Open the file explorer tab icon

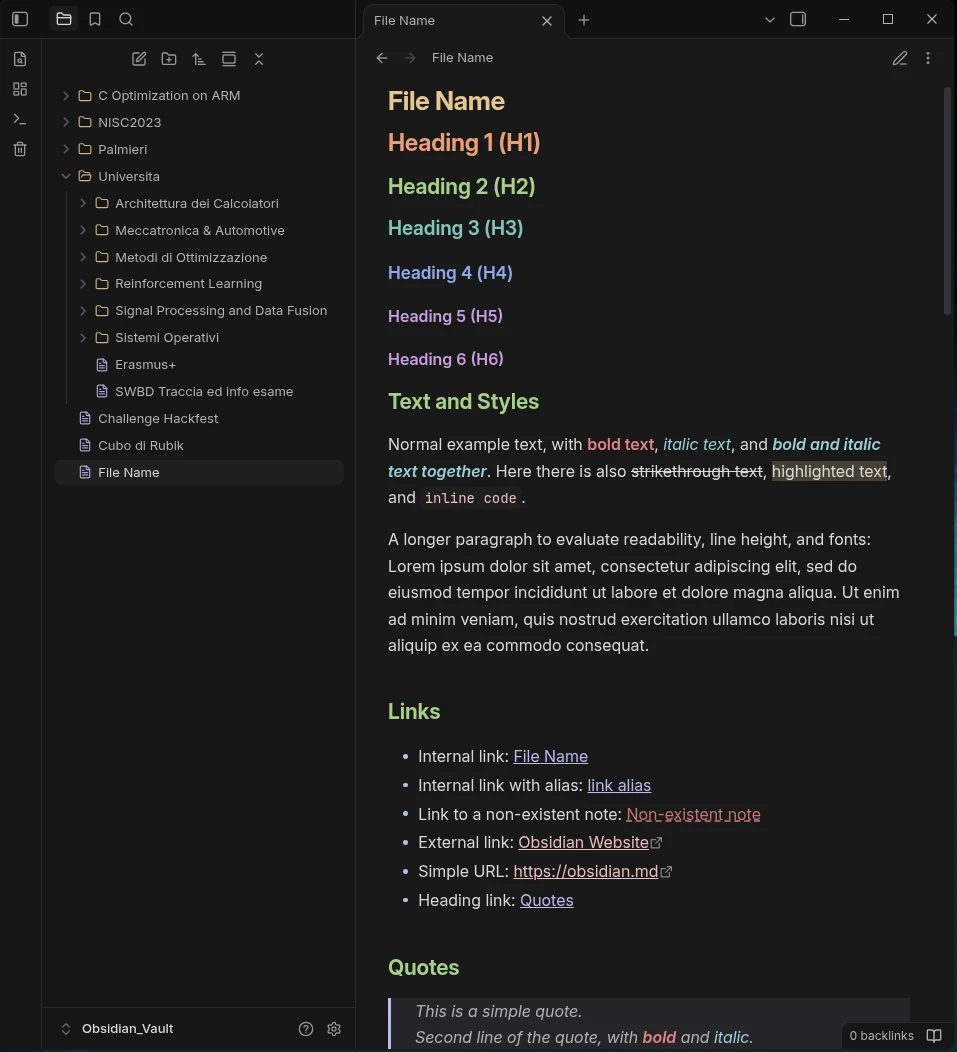64,19
